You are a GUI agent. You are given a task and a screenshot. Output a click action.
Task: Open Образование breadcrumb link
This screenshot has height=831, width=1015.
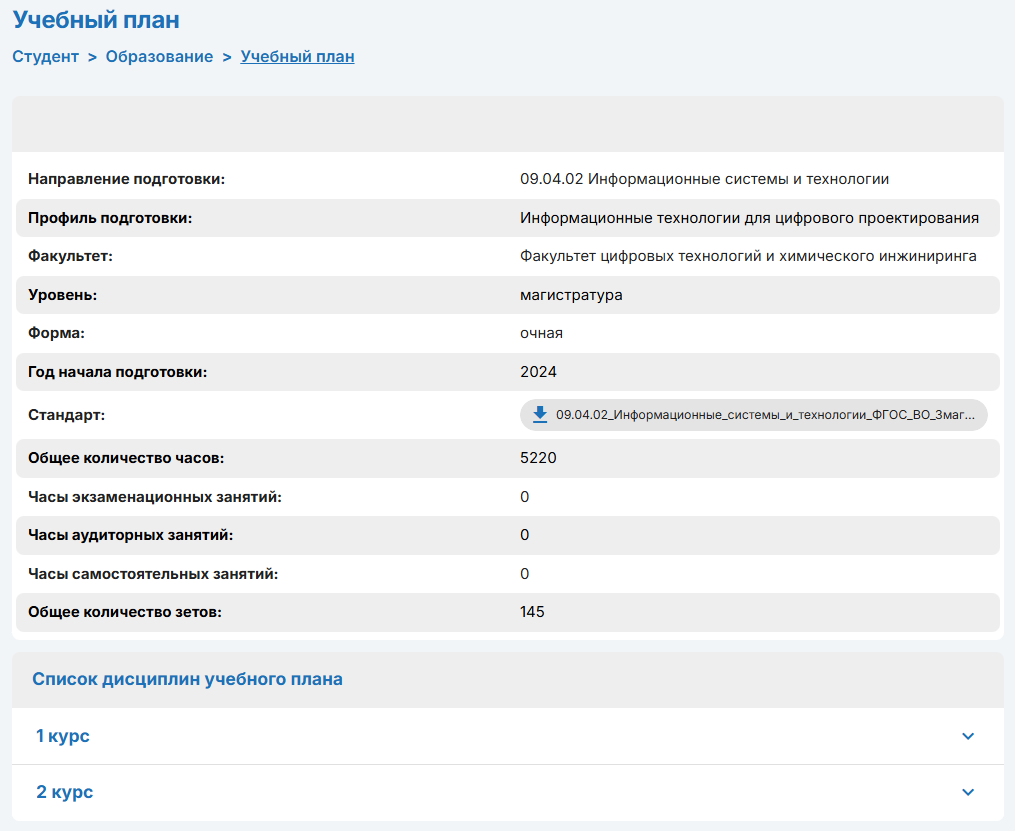click(159, 57)
